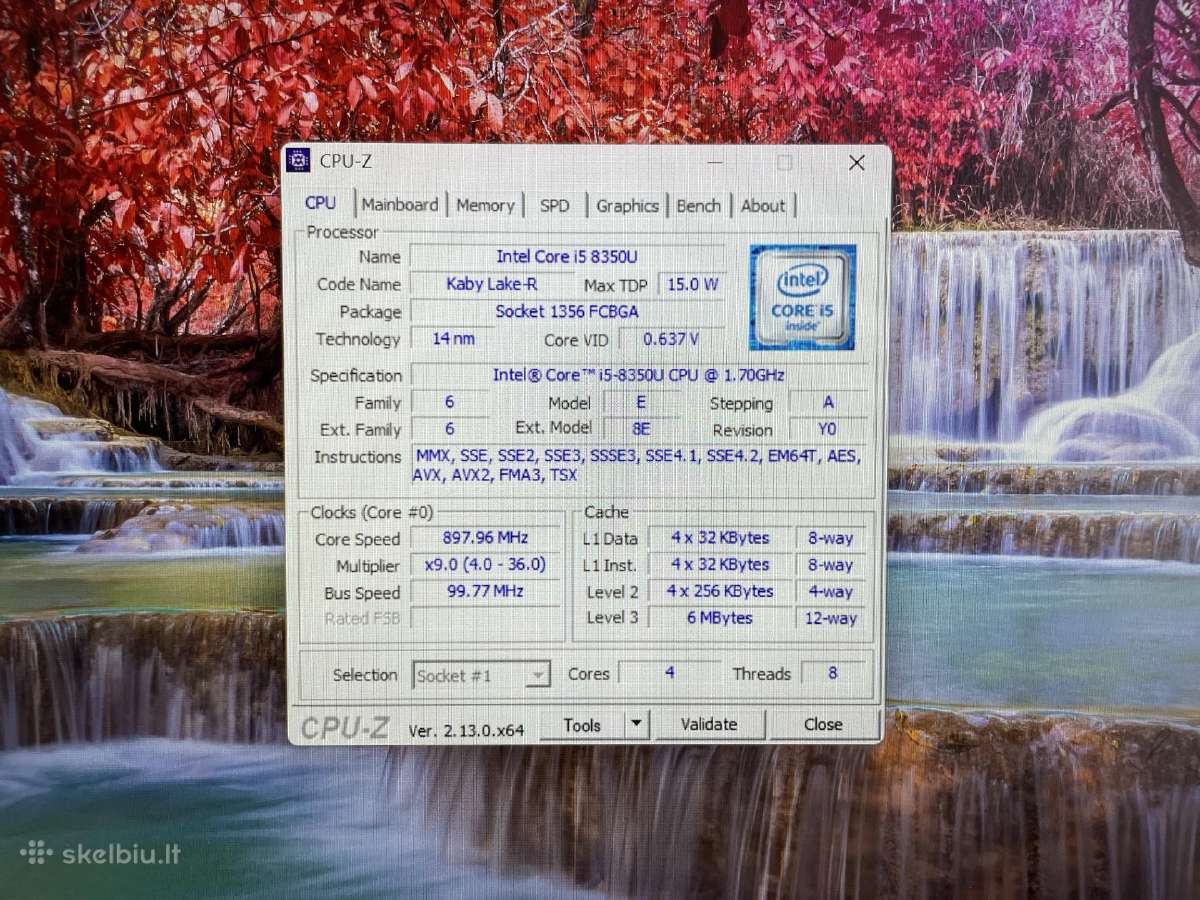Click the Close button at bottom

tap(823, 724)
